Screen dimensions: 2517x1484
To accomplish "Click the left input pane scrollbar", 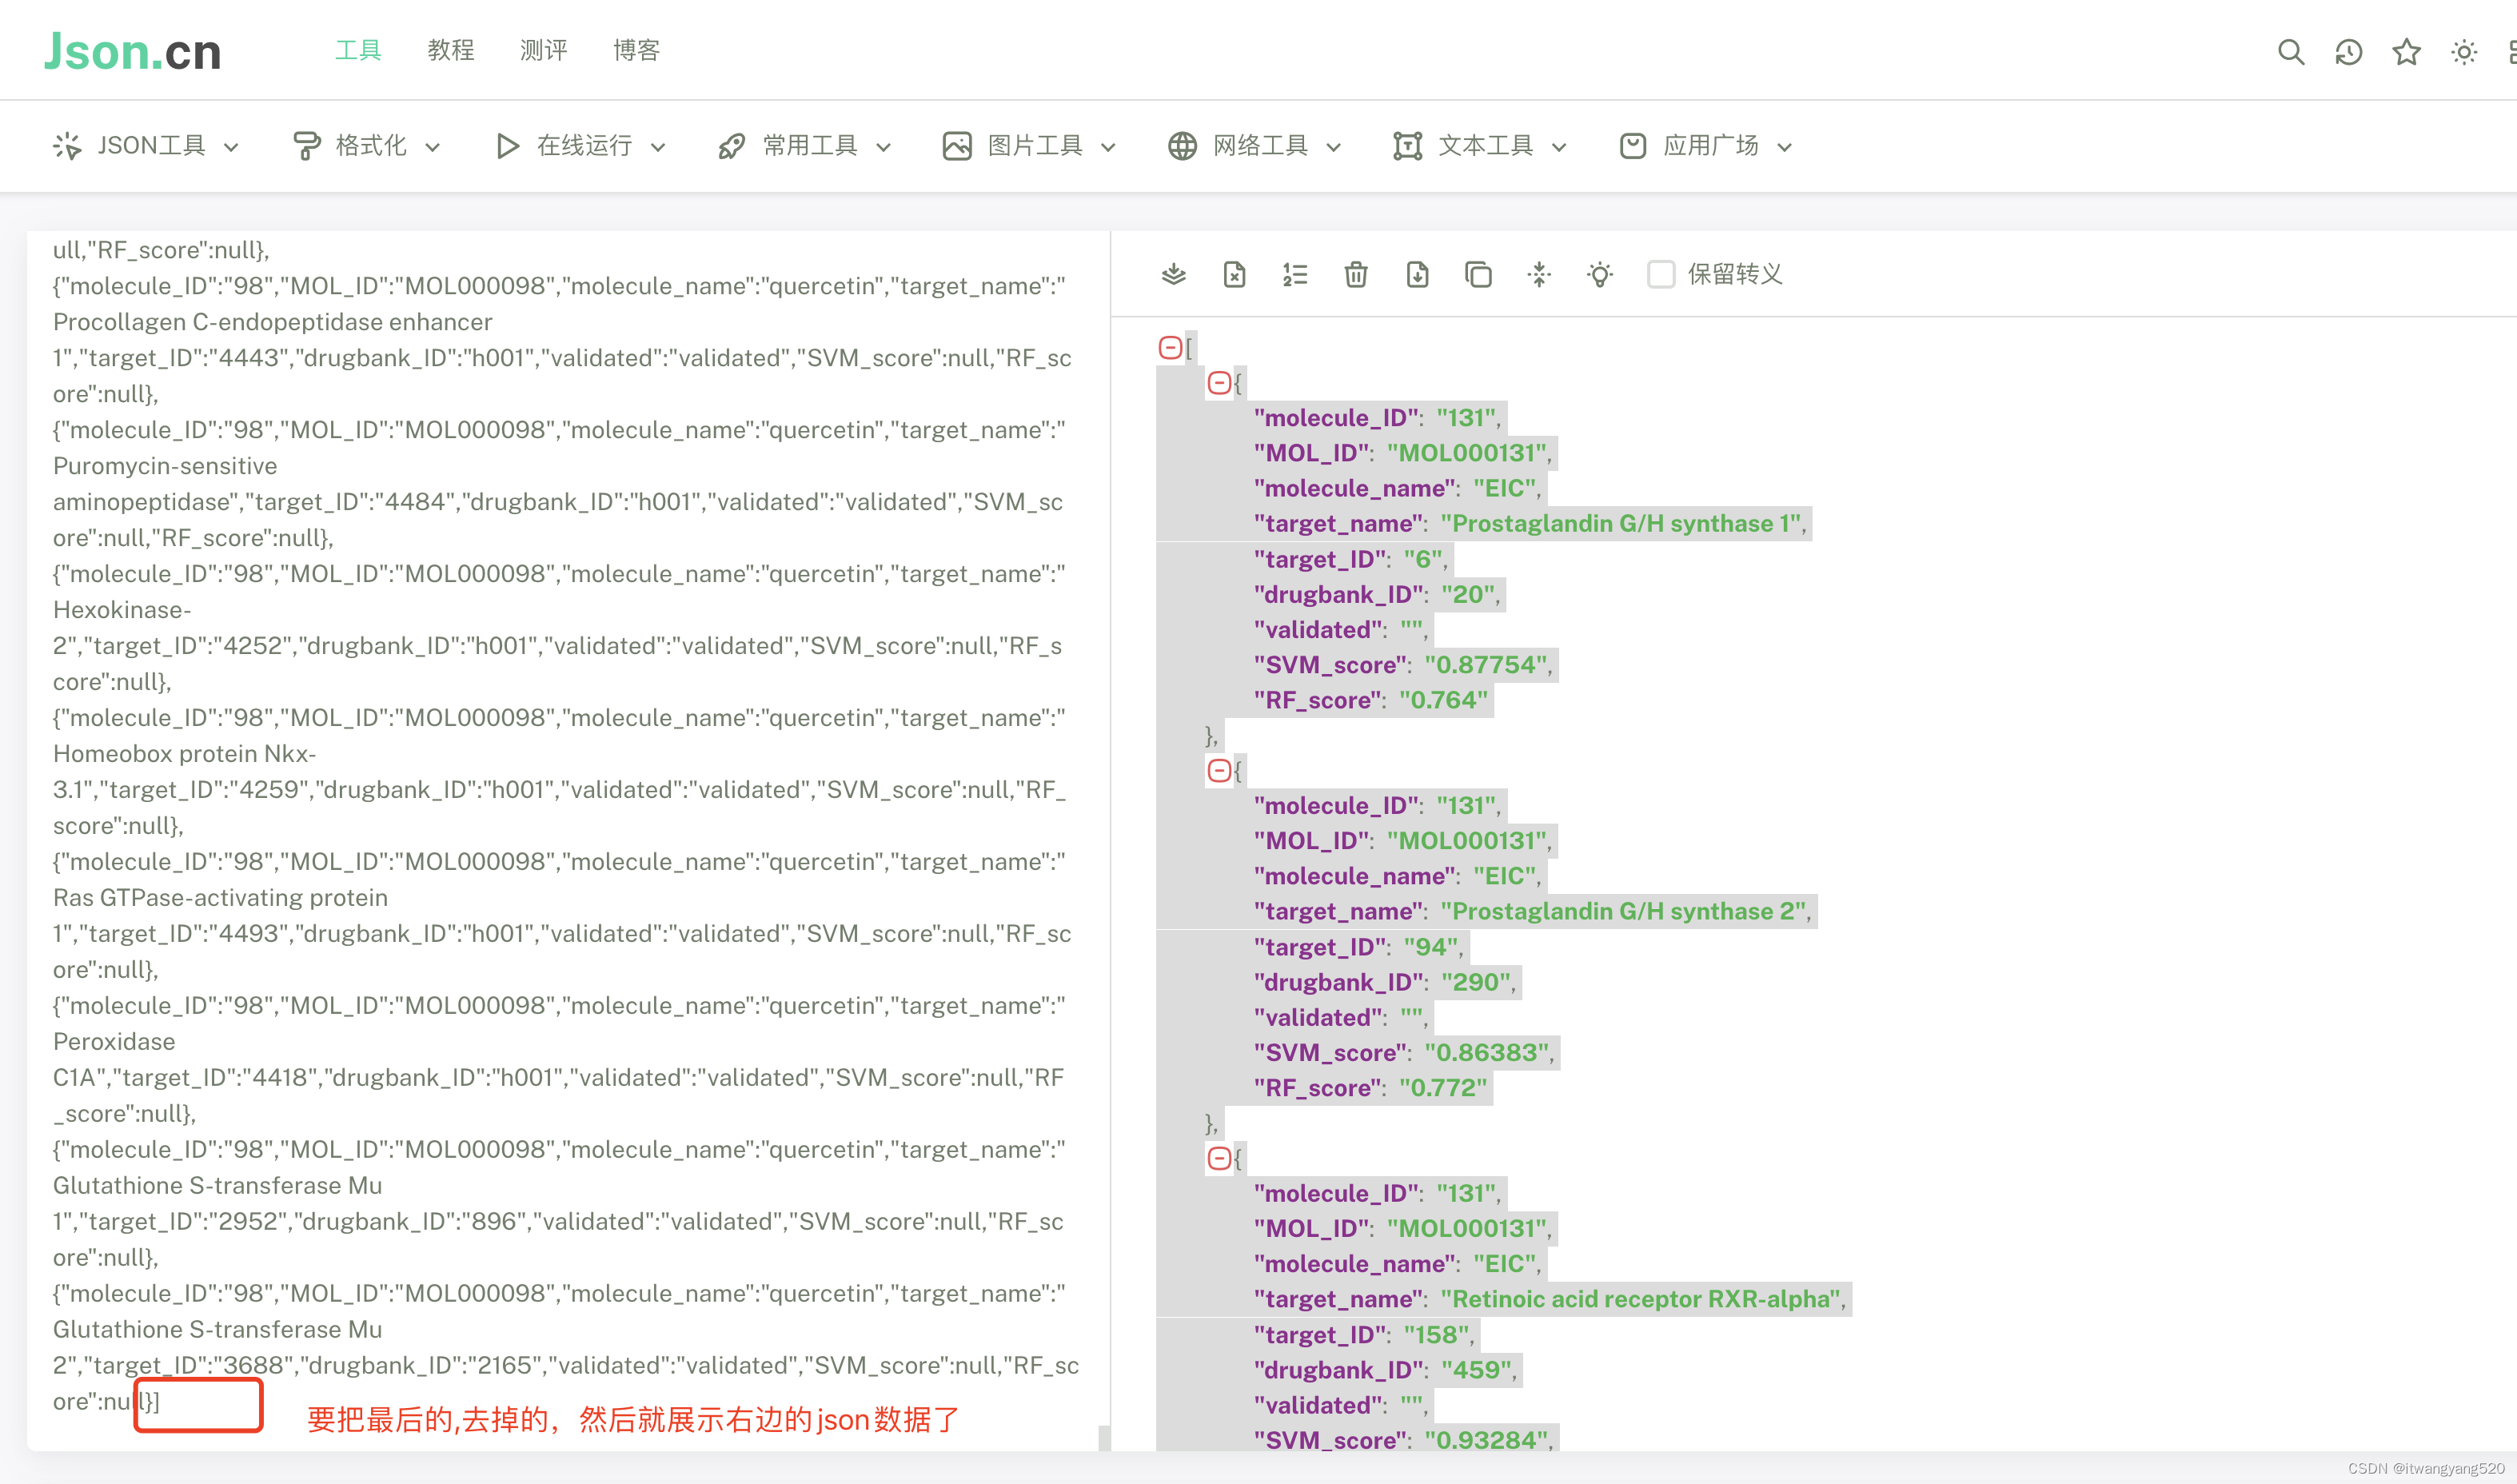I will tap(1104, 1437).
